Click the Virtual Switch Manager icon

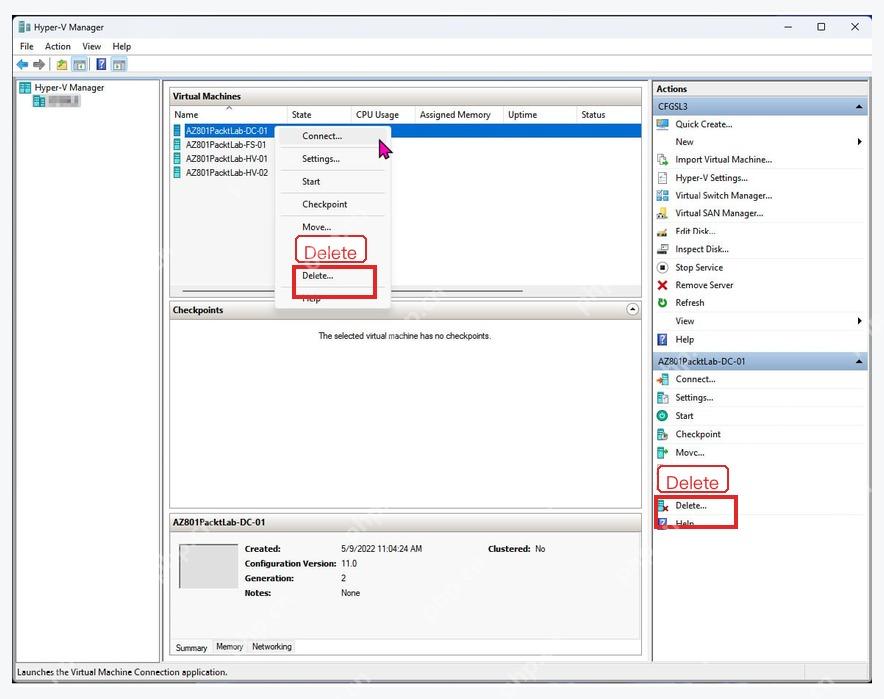click(x=662, y=196)
